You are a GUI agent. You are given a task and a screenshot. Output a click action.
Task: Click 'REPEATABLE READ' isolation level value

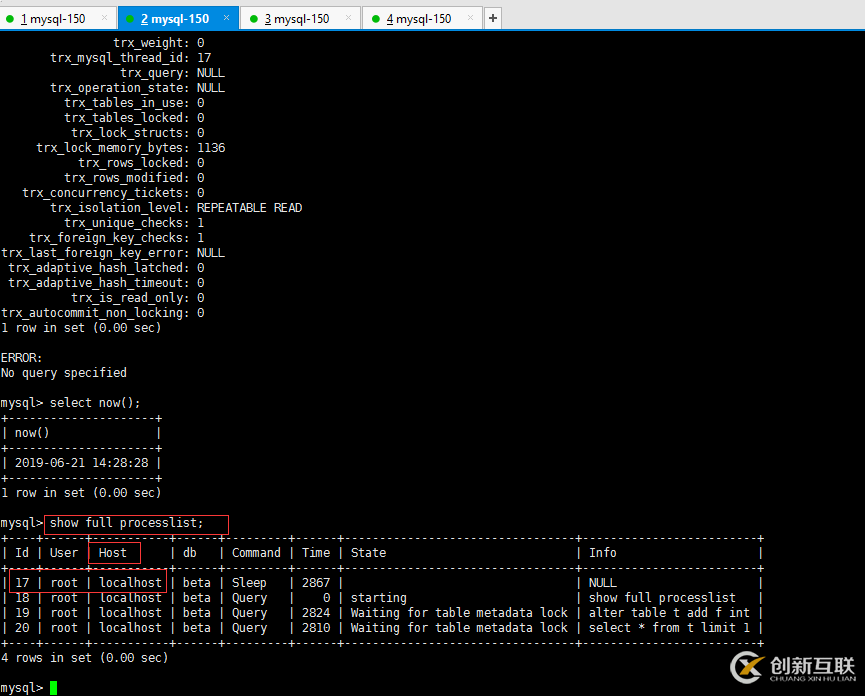[x=249, y=208]
